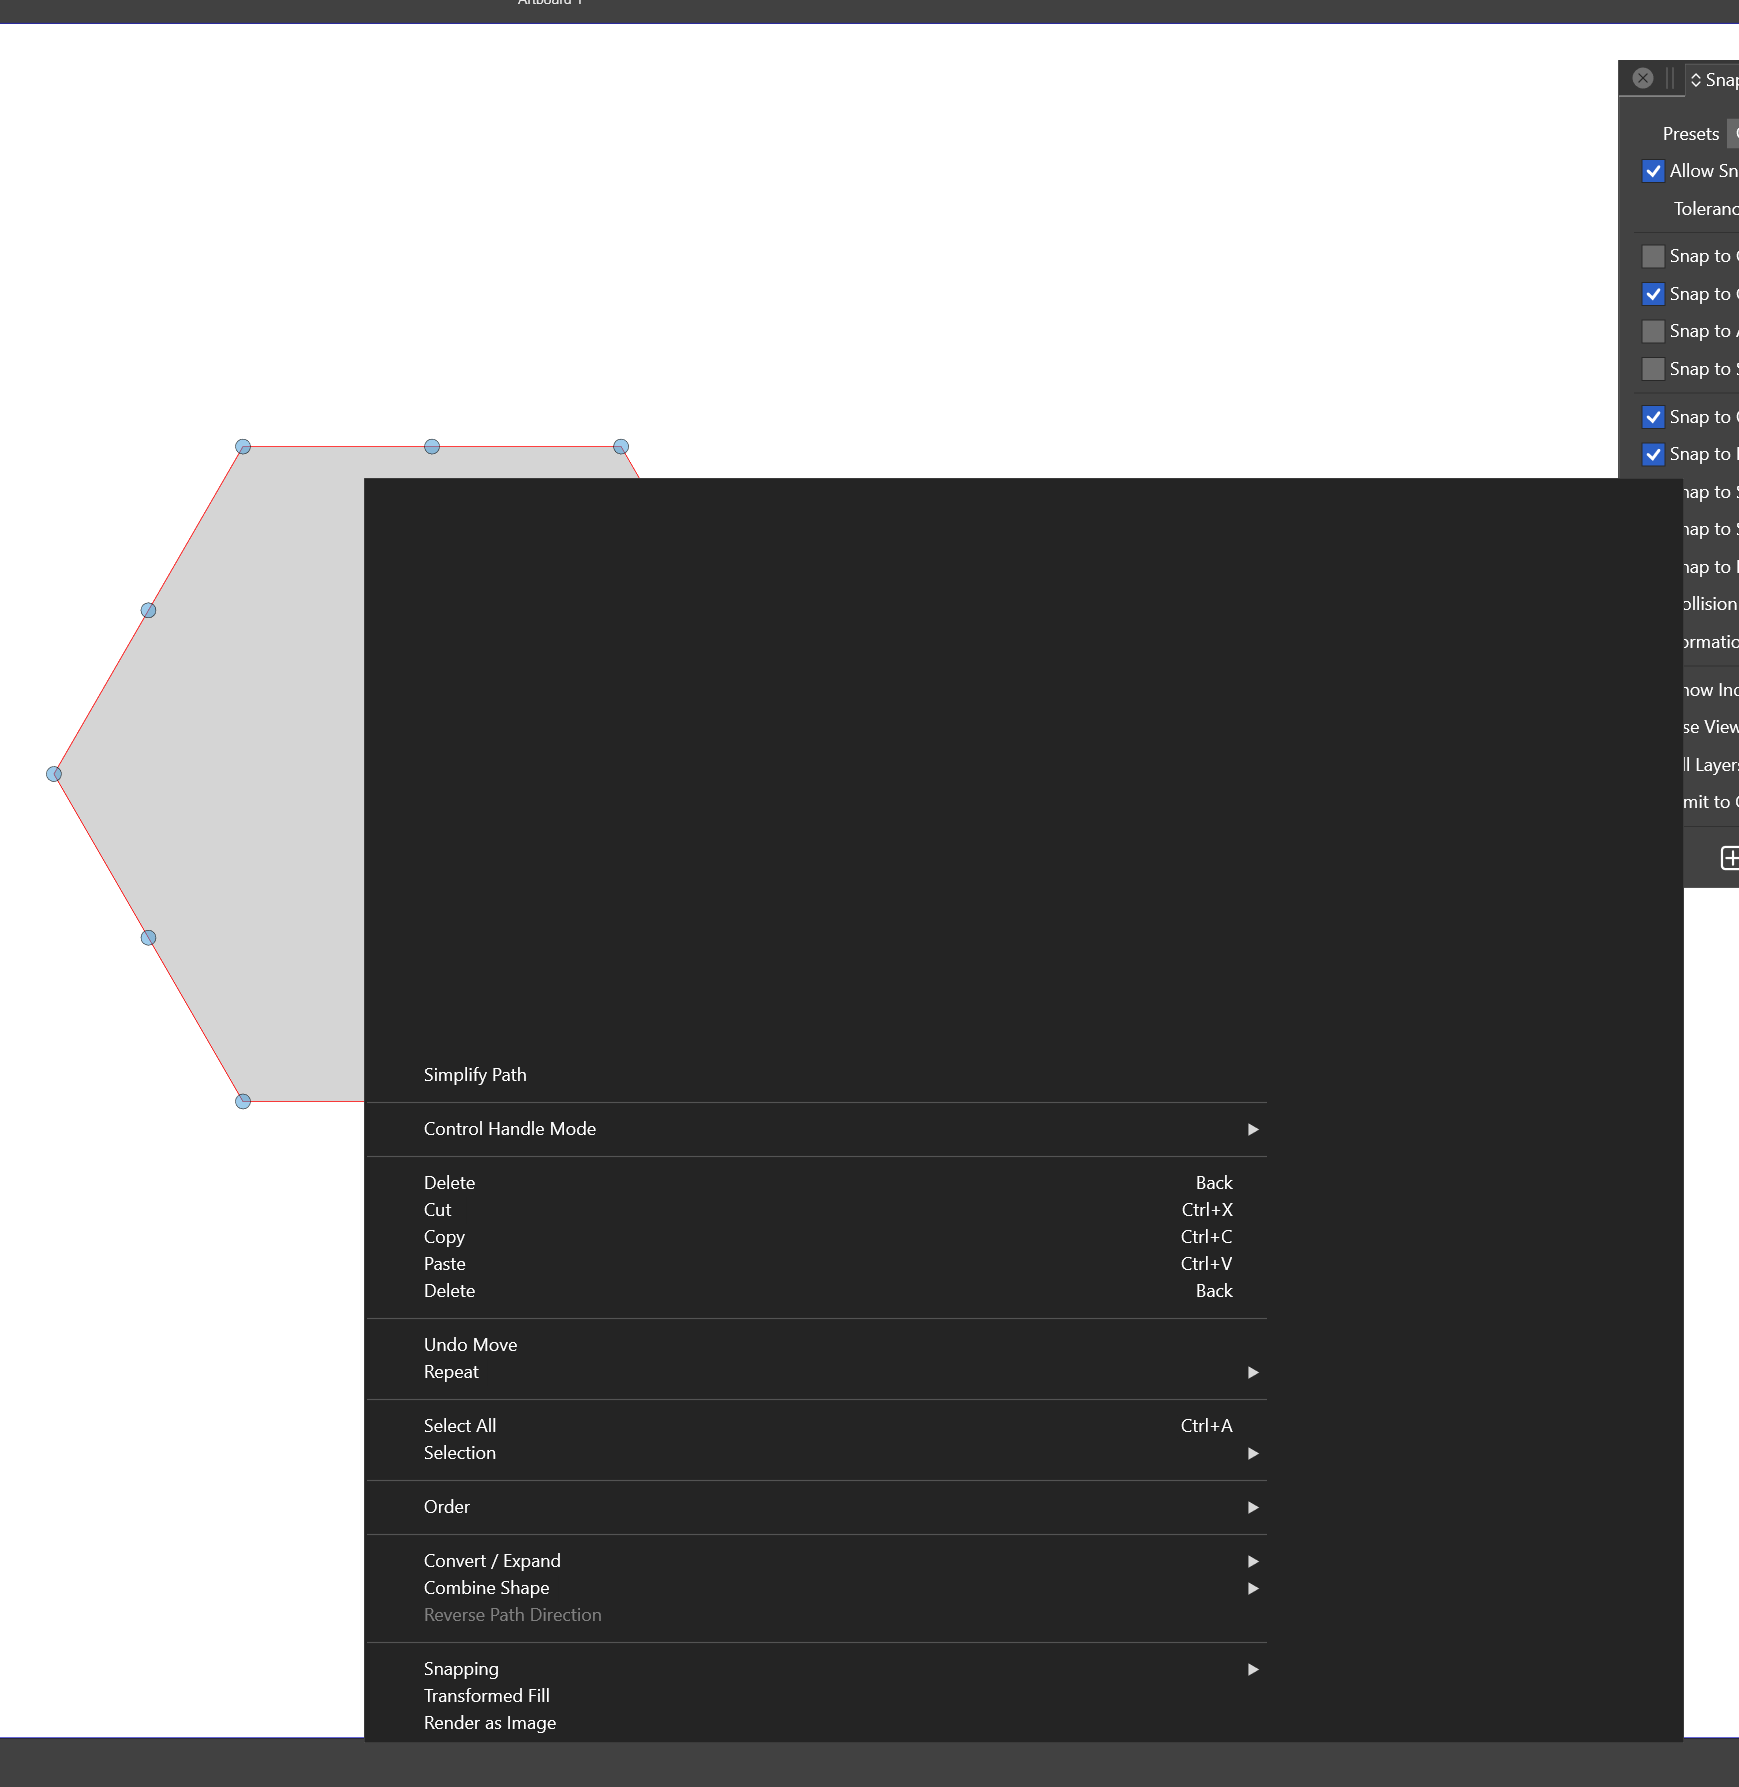The image size is (1739, 1787).
Task: Click the Snapping panel drag grip handle
Action: click(1669, 78)
